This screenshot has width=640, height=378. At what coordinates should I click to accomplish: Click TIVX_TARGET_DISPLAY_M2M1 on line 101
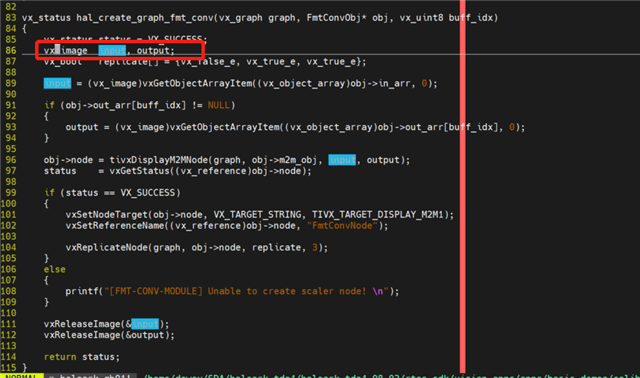[378, 215]
